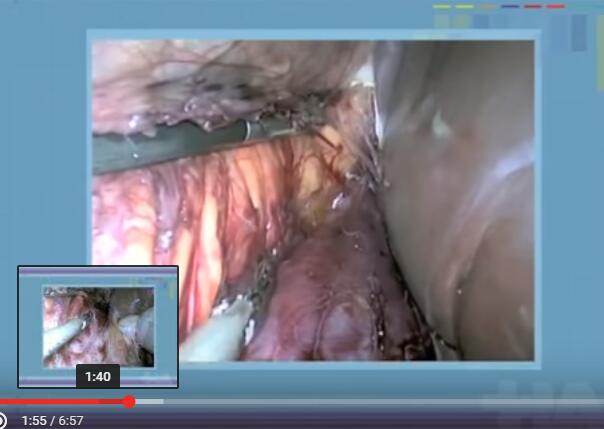
Task: Click the orange color bar at top right
Action: pyautogui.click(x=487, y=6)
